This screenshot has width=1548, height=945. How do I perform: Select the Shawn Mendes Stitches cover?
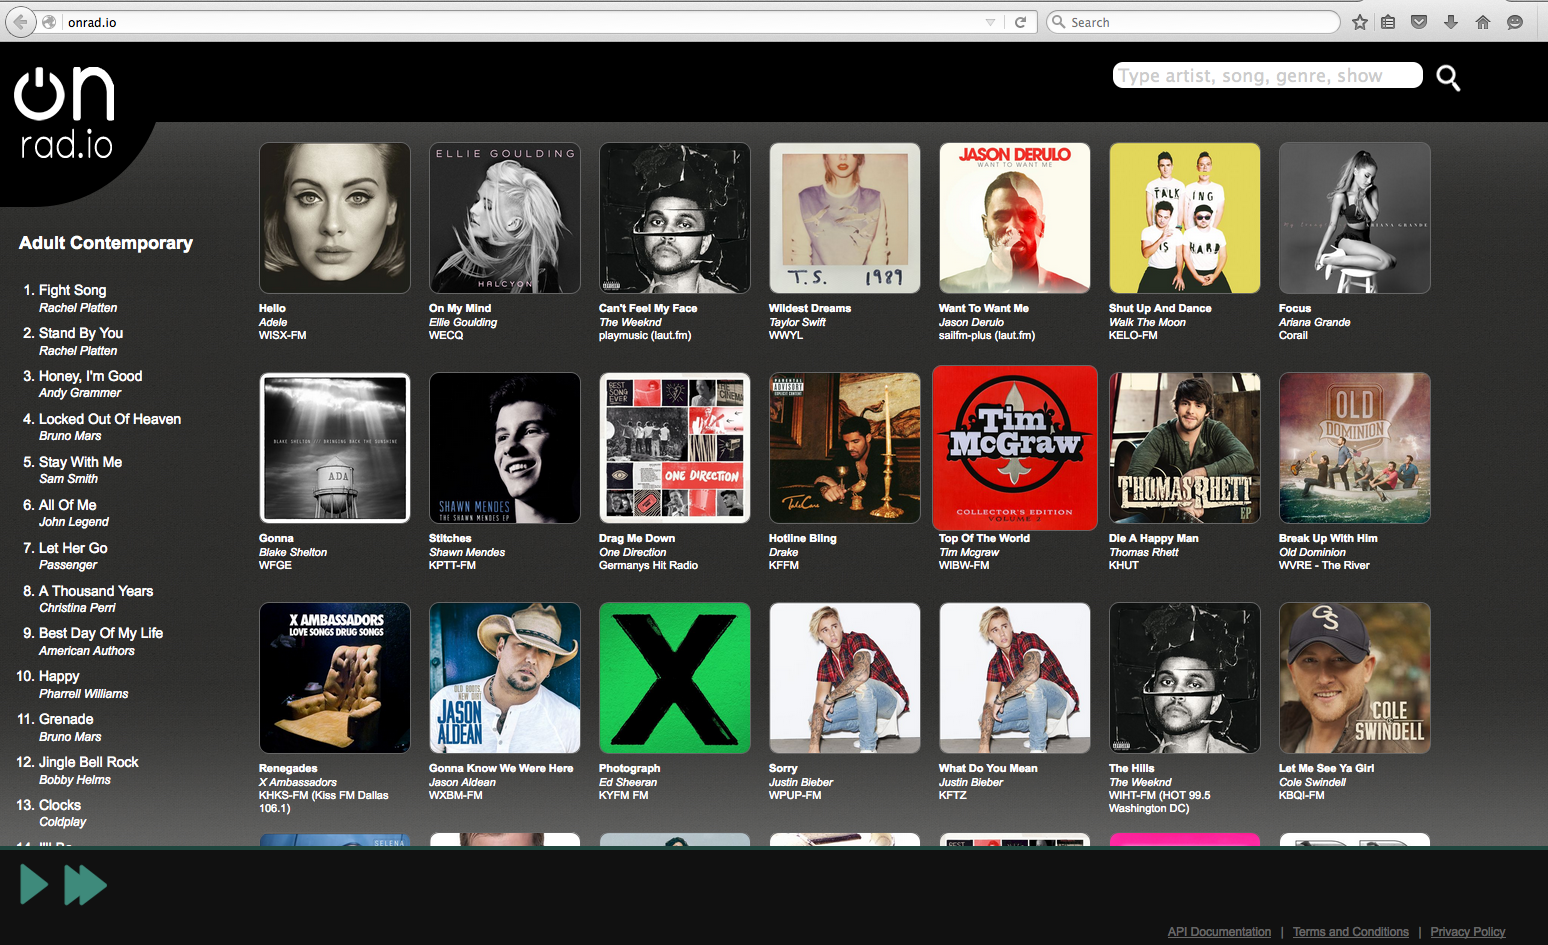coord(505,448)
